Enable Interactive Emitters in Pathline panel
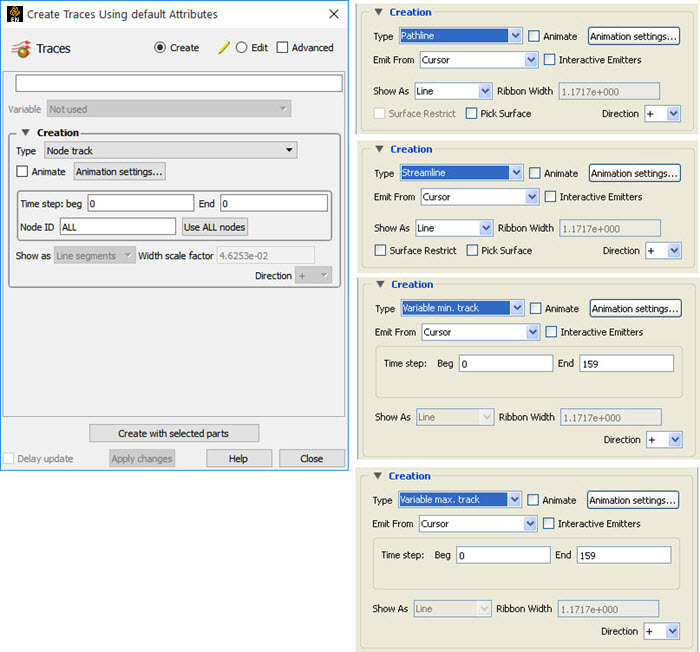 (x=550, y=59)
